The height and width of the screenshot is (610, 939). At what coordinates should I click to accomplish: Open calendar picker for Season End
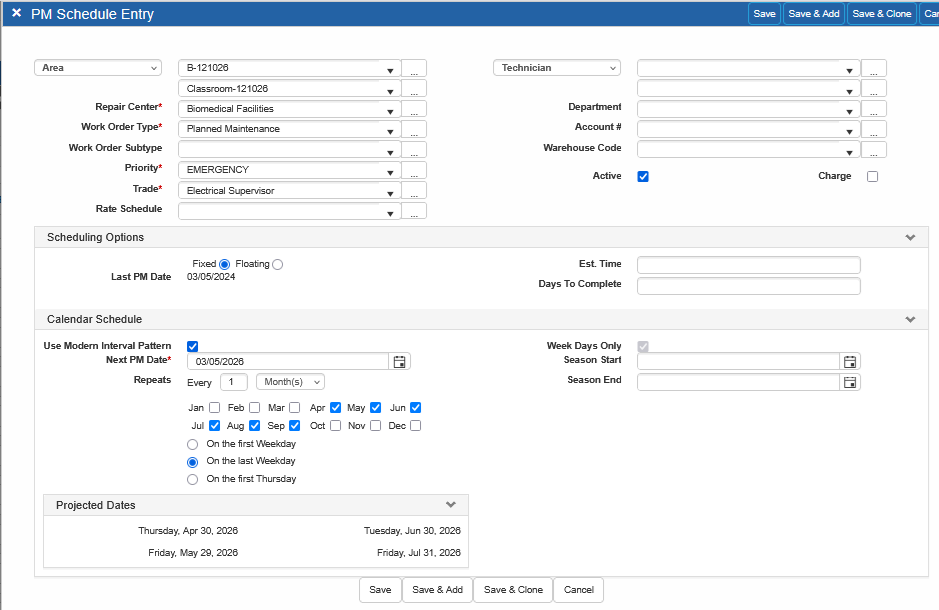(x=850, y=382)
